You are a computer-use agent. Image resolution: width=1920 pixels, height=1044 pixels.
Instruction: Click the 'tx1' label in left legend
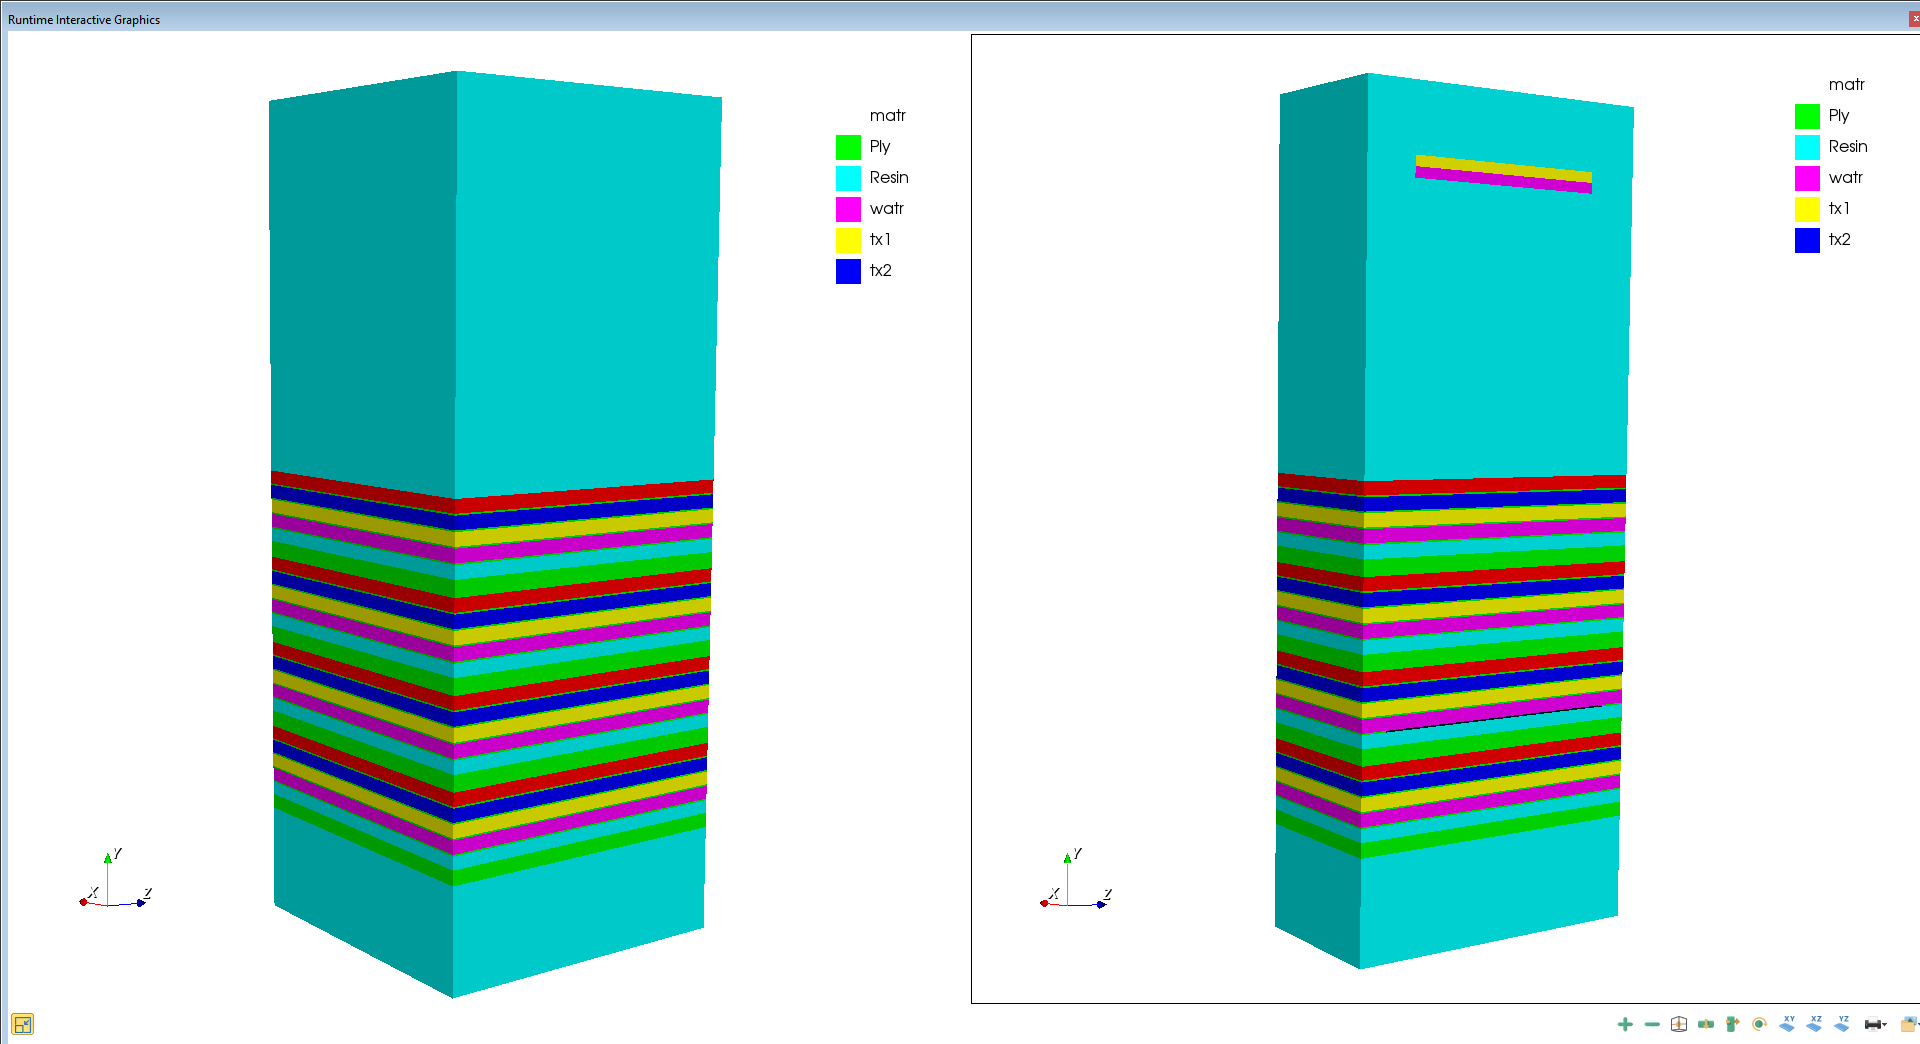coord(880,239)
